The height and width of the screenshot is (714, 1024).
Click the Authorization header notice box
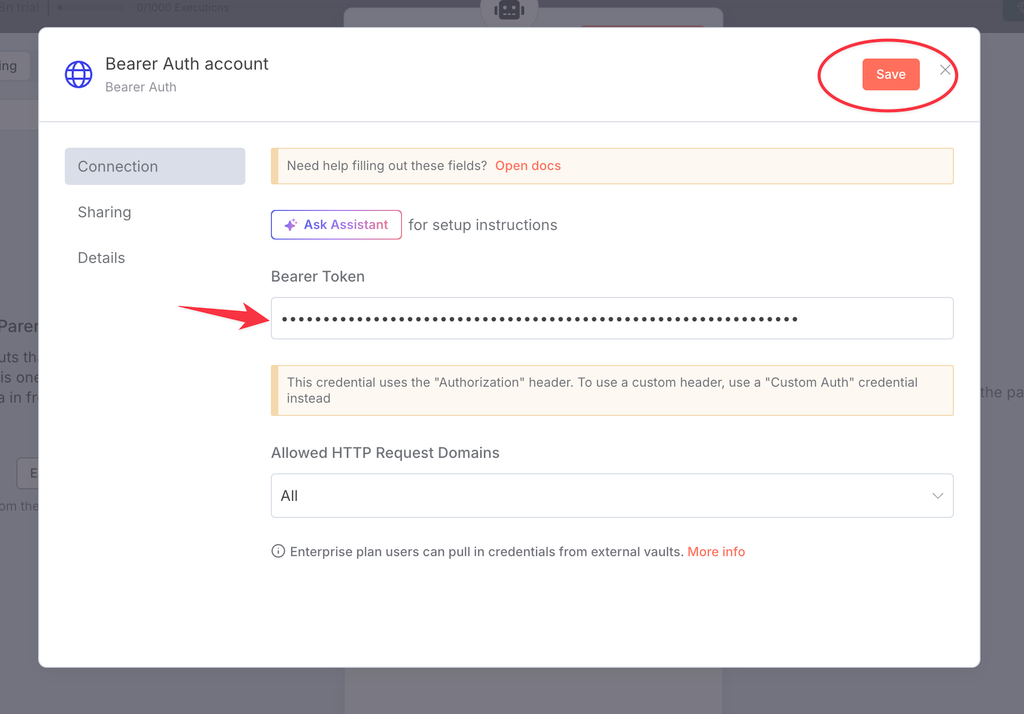pos(612,391)
